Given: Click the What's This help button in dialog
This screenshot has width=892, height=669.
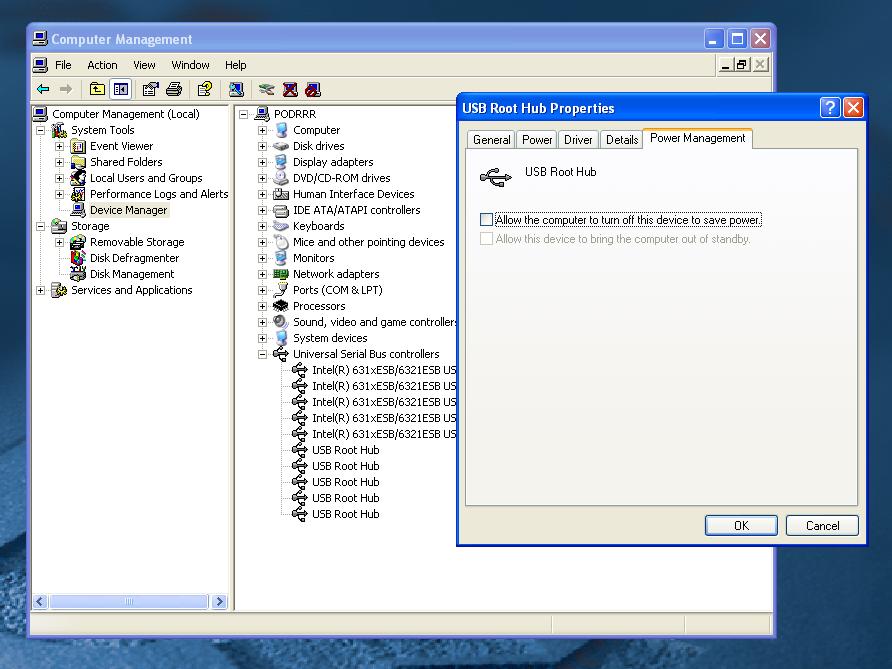Looking at the screenshot, I should click(830, 108).
